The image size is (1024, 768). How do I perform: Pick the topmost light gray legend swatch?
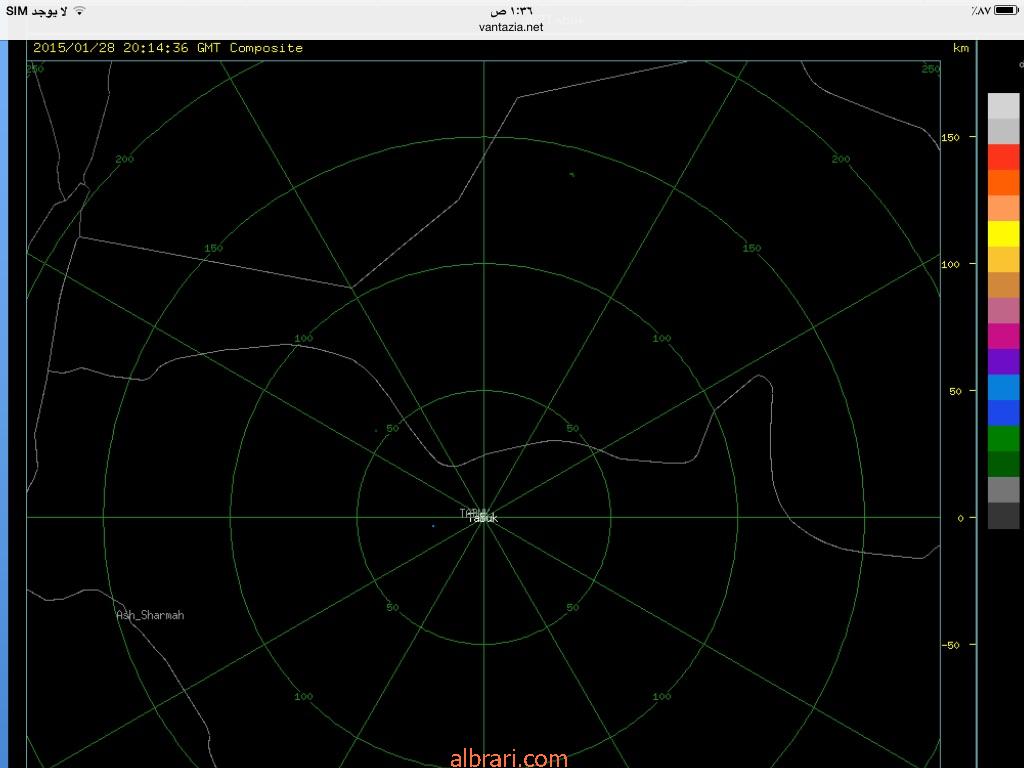click(x=1003, y=106)
